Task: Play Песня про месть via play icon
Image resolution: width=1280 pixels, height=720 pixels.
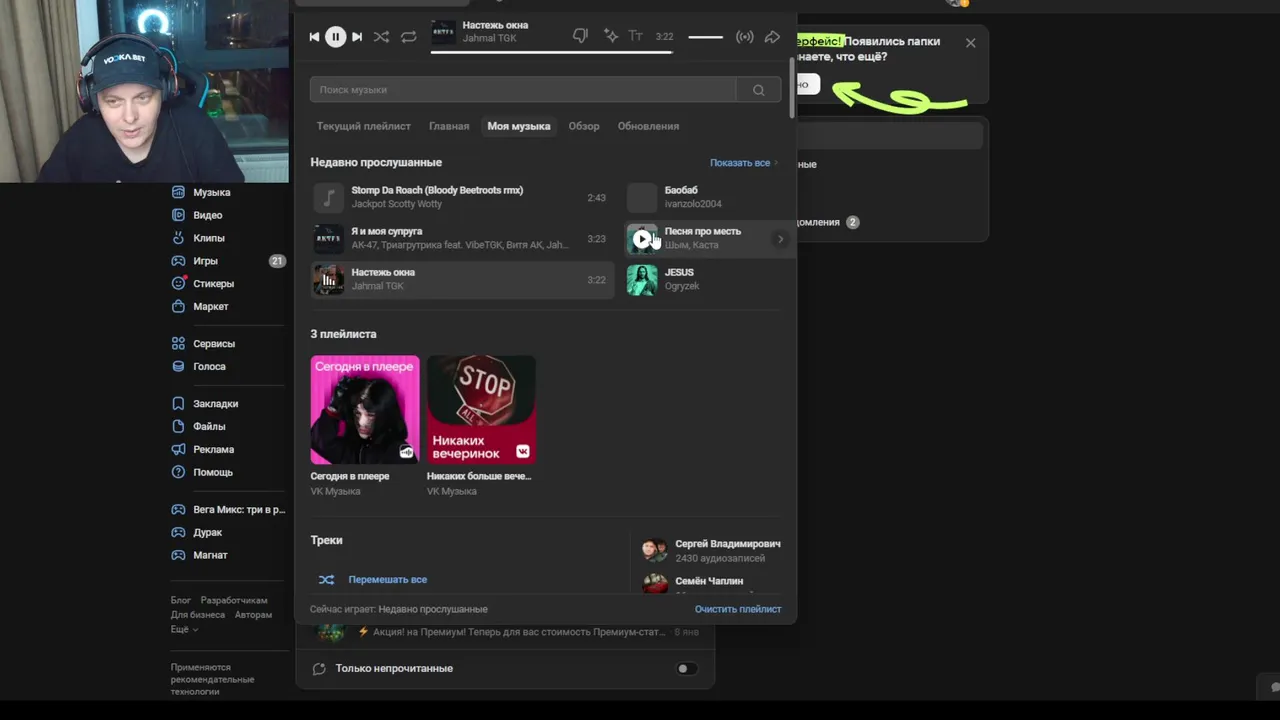Action: (x=642, y=239)
